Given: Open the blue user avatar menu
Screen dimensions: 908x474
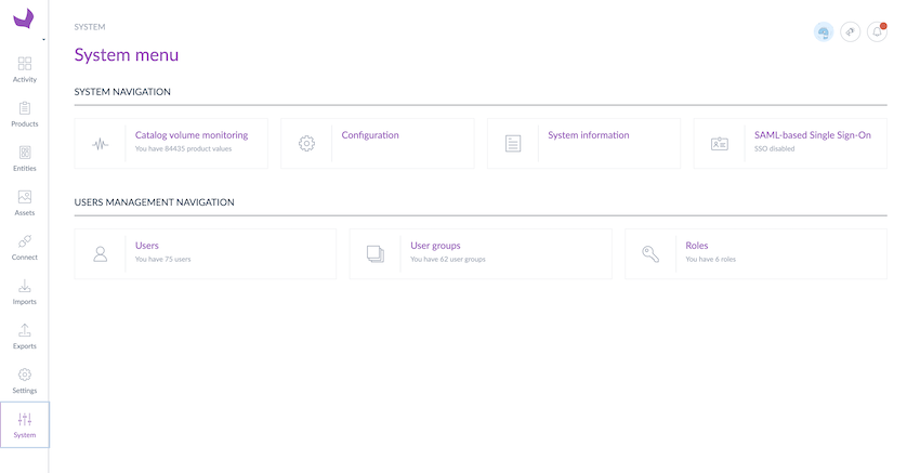Looking at the screenshot, I should click(x=823, y=32).
